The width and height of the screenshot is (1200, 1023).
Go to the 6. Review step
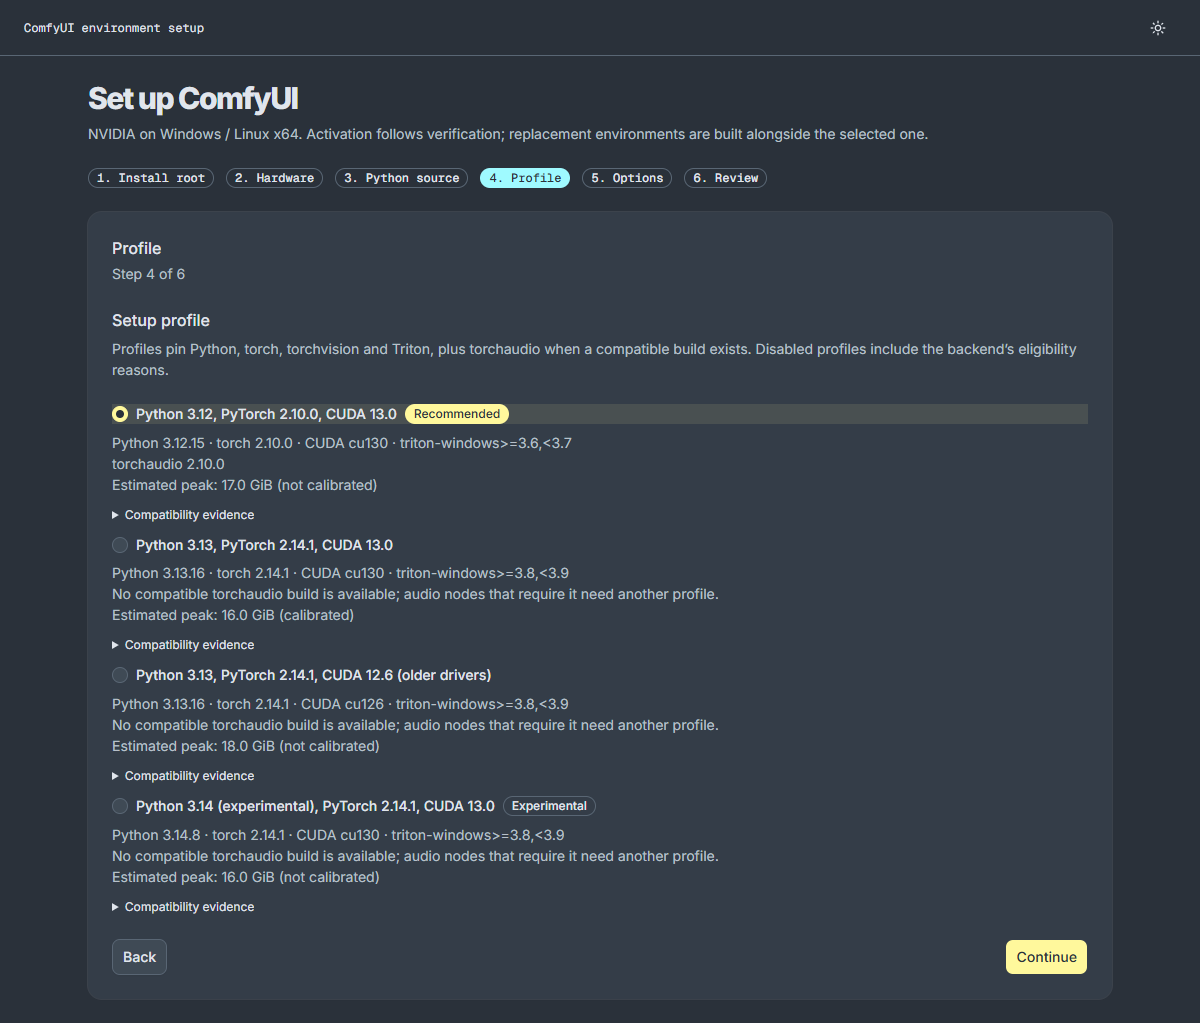pos(726,178)
